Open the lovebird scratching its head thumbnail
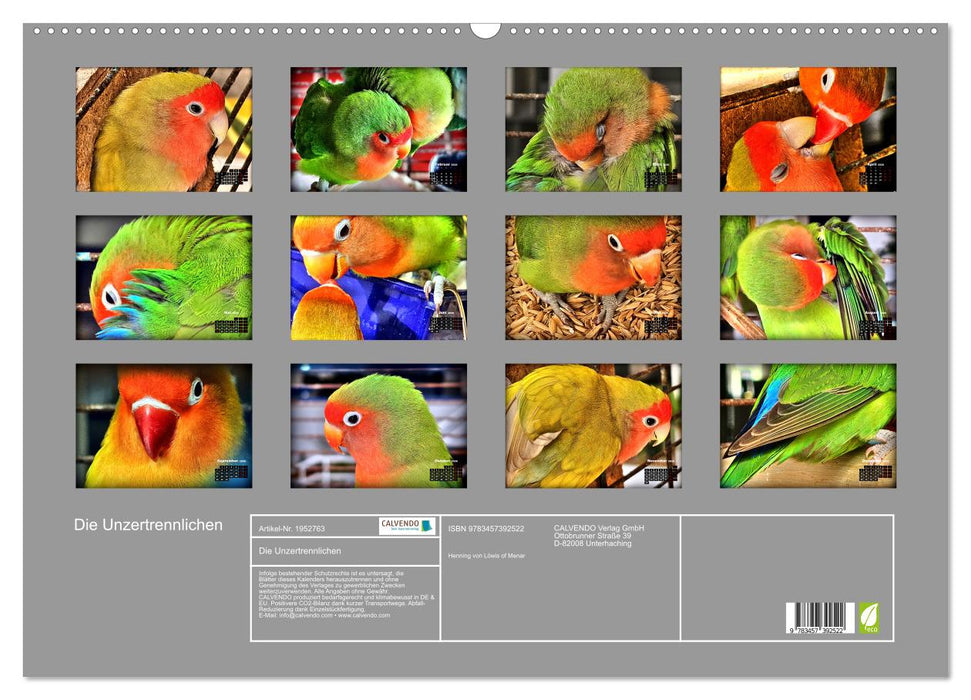 coord(164,278)
